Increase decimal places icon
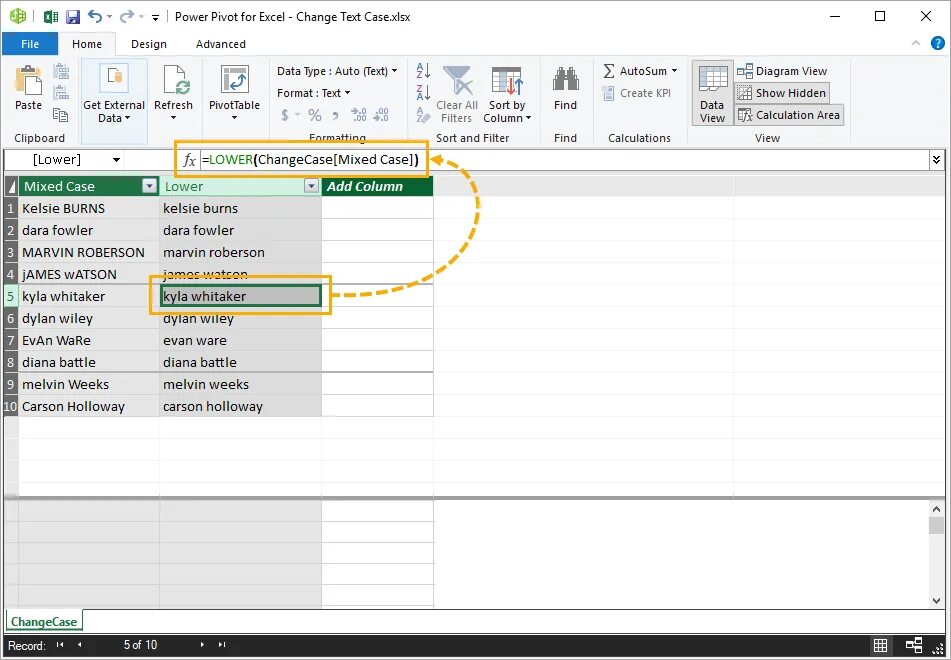Image resolution: width=951 pixels, height=660 pixels. tap(358, 115)
